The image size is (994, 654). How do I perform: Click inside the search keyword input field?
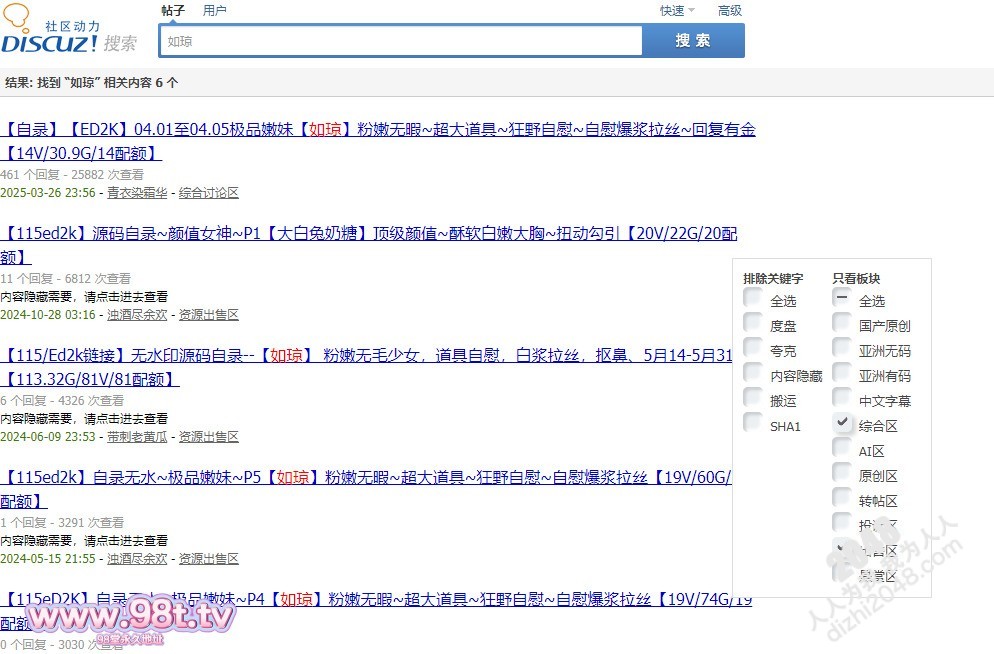click(x=400, y=40)
